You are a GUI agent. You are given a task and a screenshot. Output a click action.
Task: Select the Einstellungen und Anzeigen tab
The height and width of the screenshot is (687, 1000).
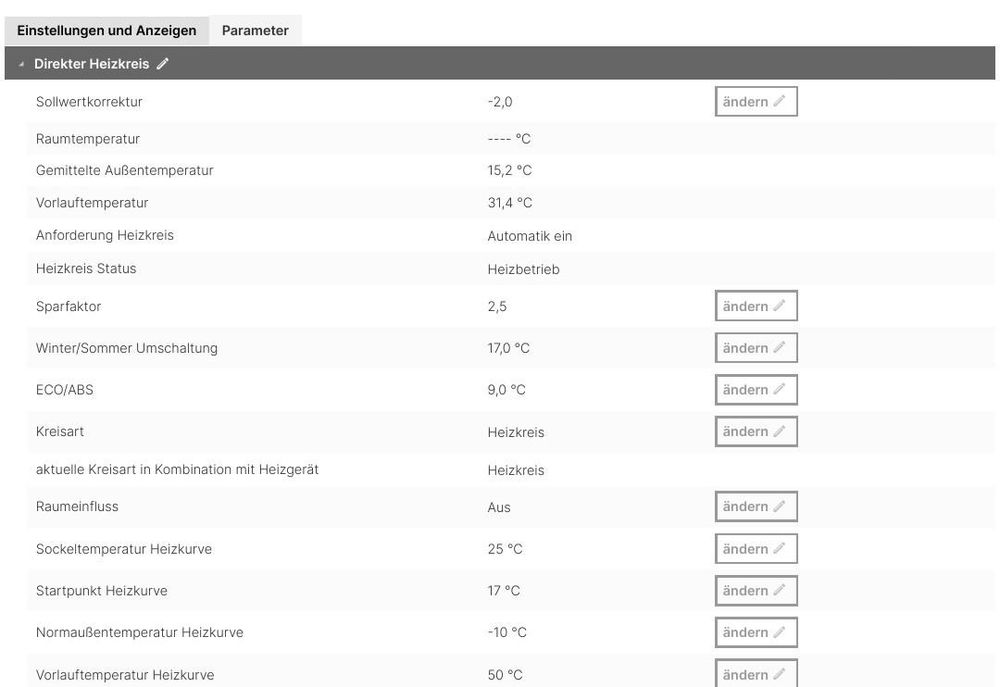click(x=107, y=31)
